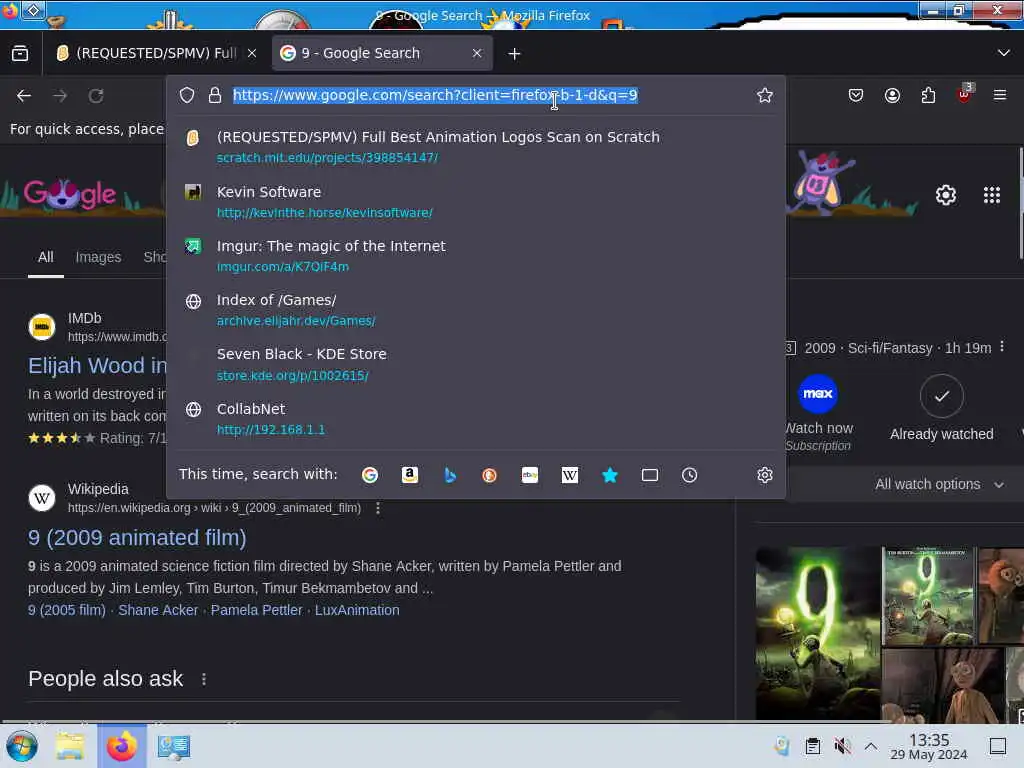Open the start menu

[x=22, y=746]
